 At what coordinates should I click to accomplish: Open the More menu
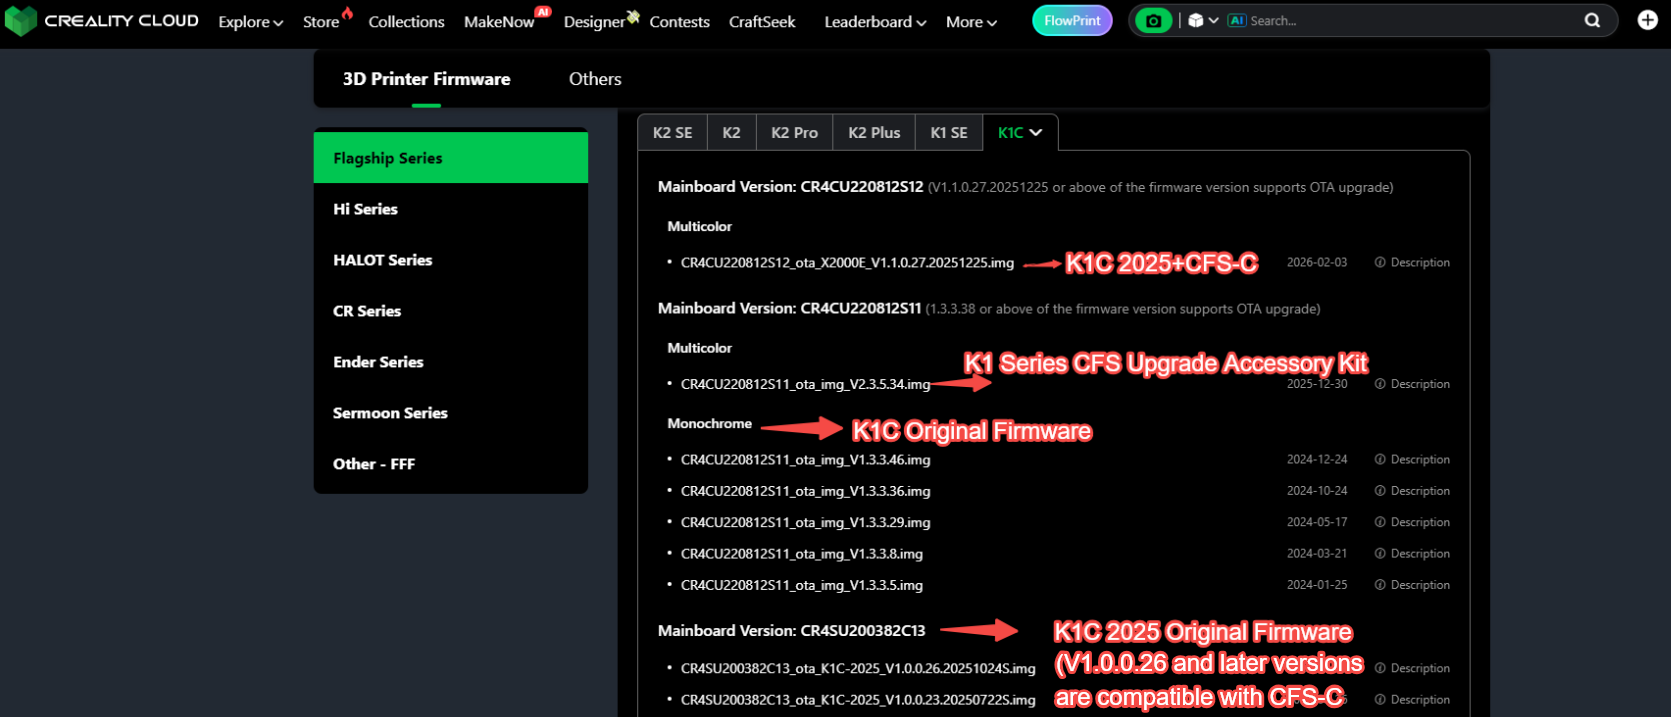tap(971, 22)
